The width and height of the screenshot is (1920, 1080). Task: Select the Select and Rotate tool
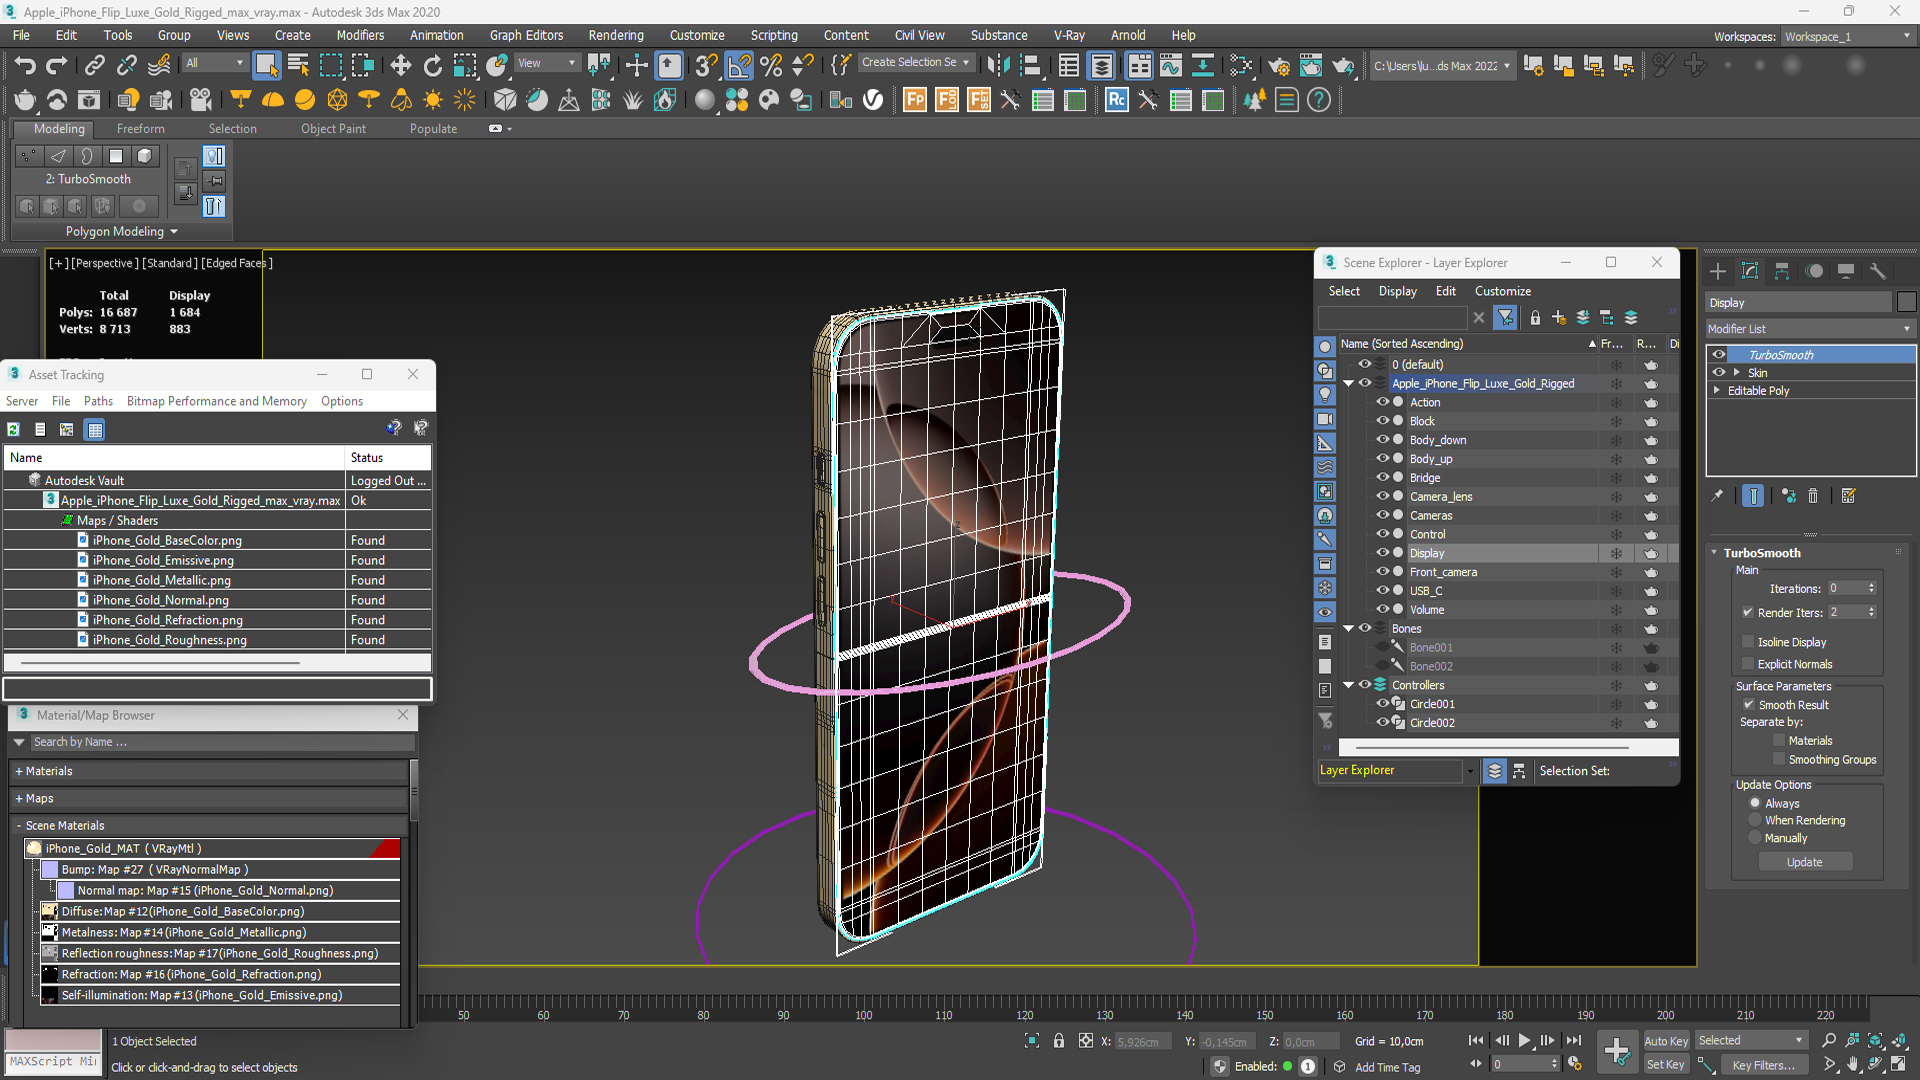pyautogui.click(x=432, y=66)
